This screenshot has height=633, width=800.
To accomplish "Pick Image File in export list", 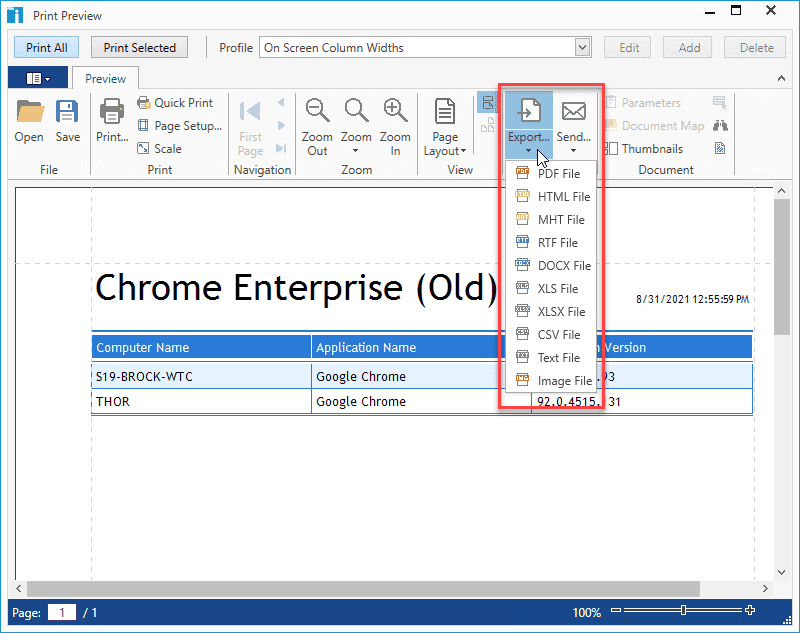I will pos(551,380).
